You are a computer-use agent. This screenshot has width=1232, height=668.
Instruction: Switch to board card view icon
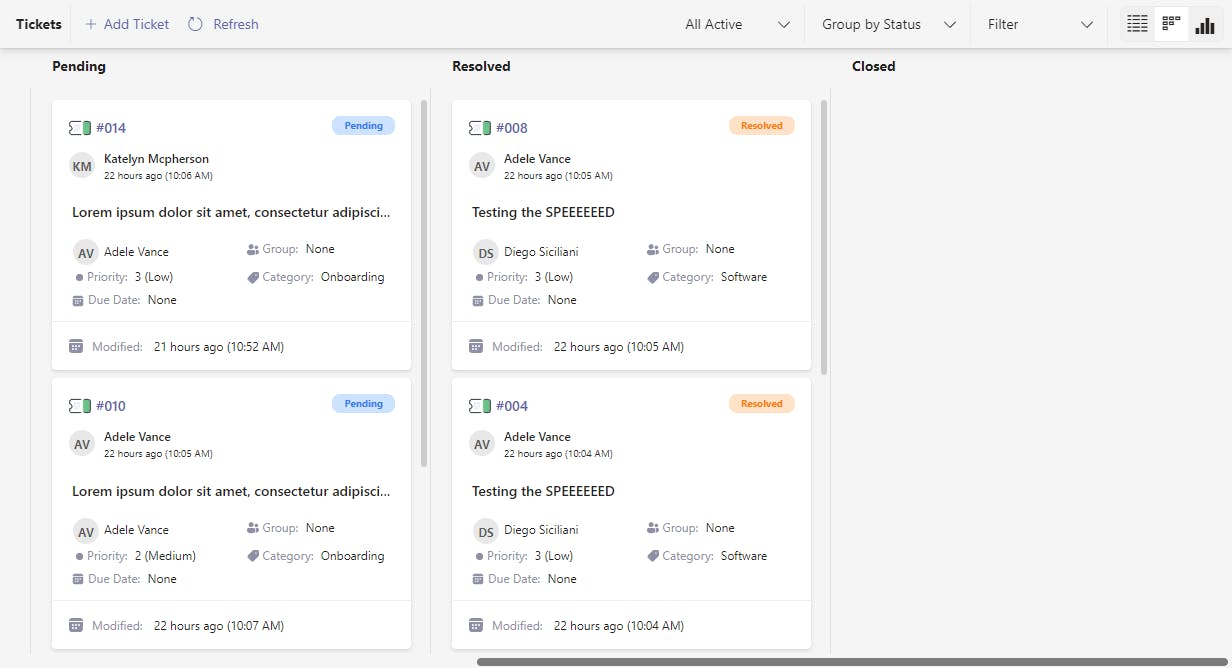coord(1171,24)
